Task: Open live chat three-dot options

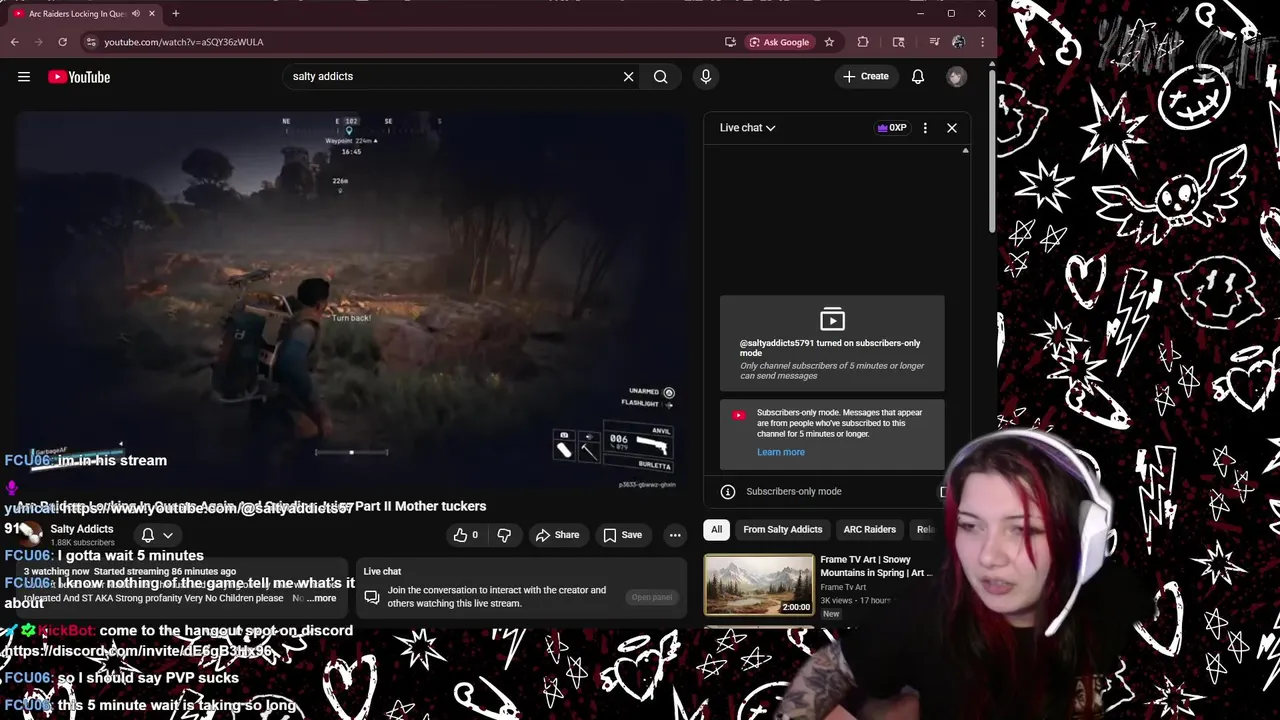Action: pos(925,128)
